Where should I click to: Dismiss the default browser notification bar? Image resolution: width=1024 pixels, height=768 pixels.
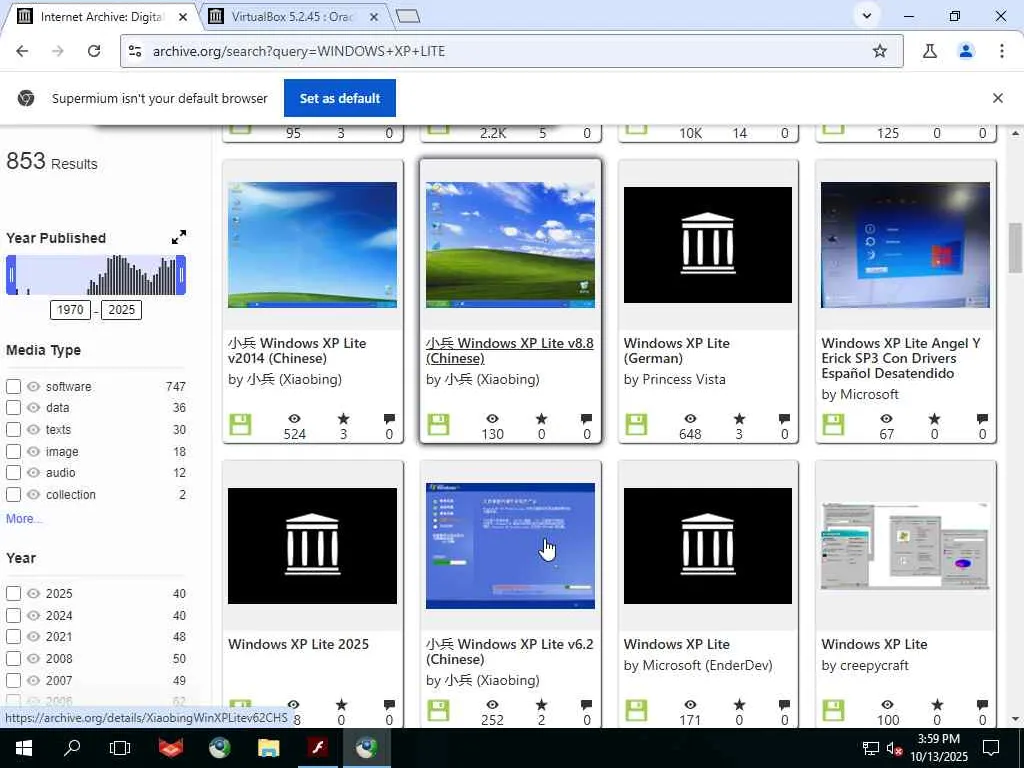tap(997, 98)
